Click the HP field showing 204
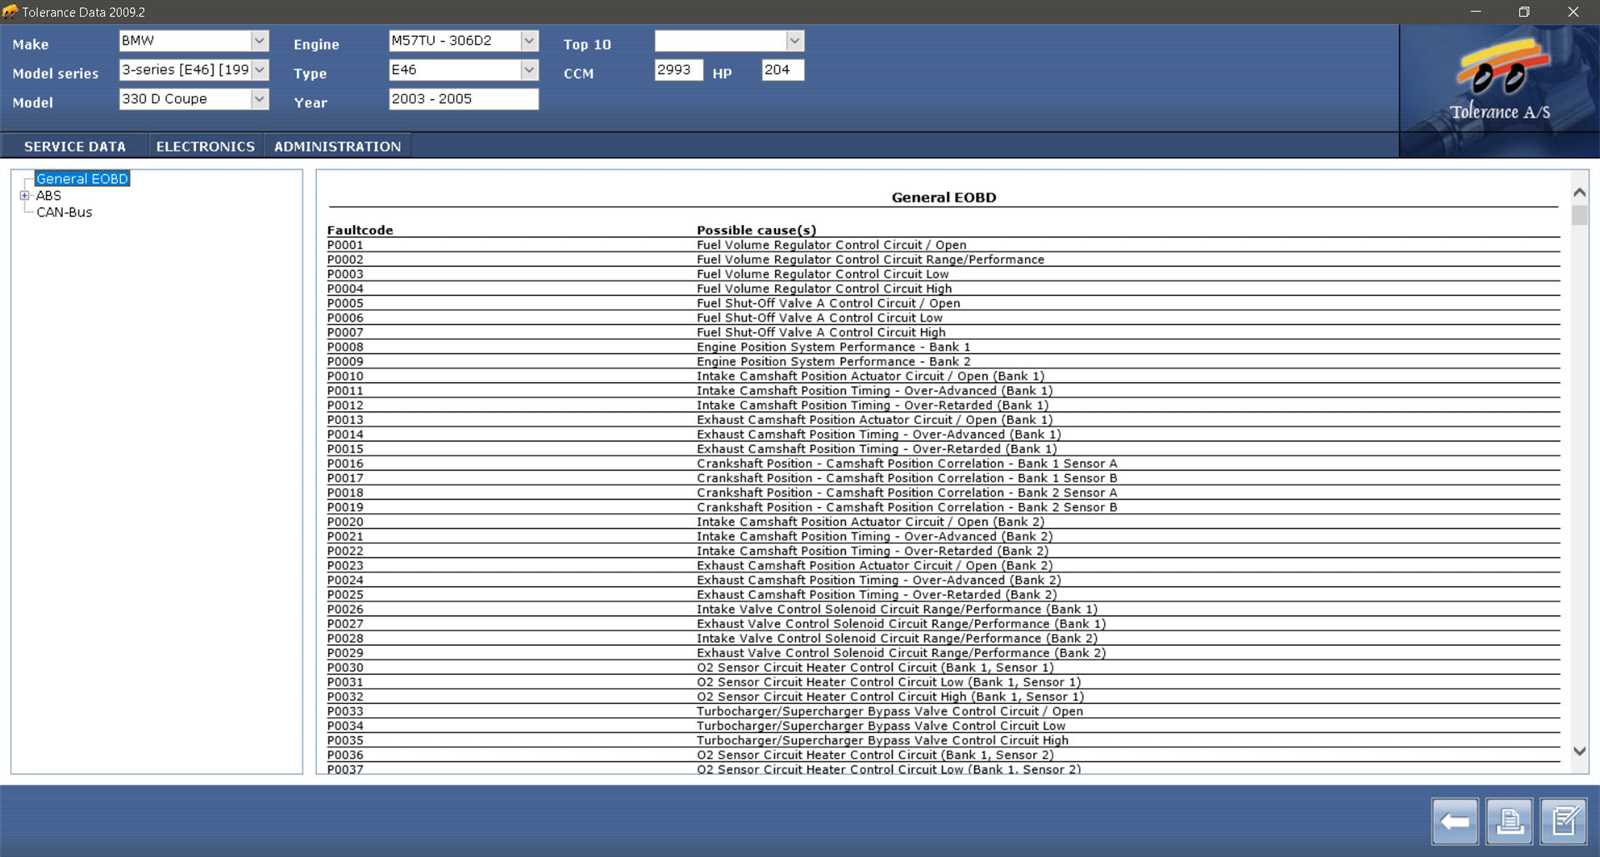The image size is (1600, 857). 782,70
